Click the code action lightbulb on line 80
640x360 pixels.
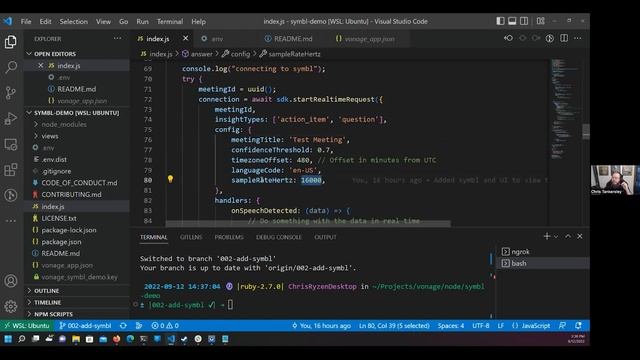tap(170, 179)
